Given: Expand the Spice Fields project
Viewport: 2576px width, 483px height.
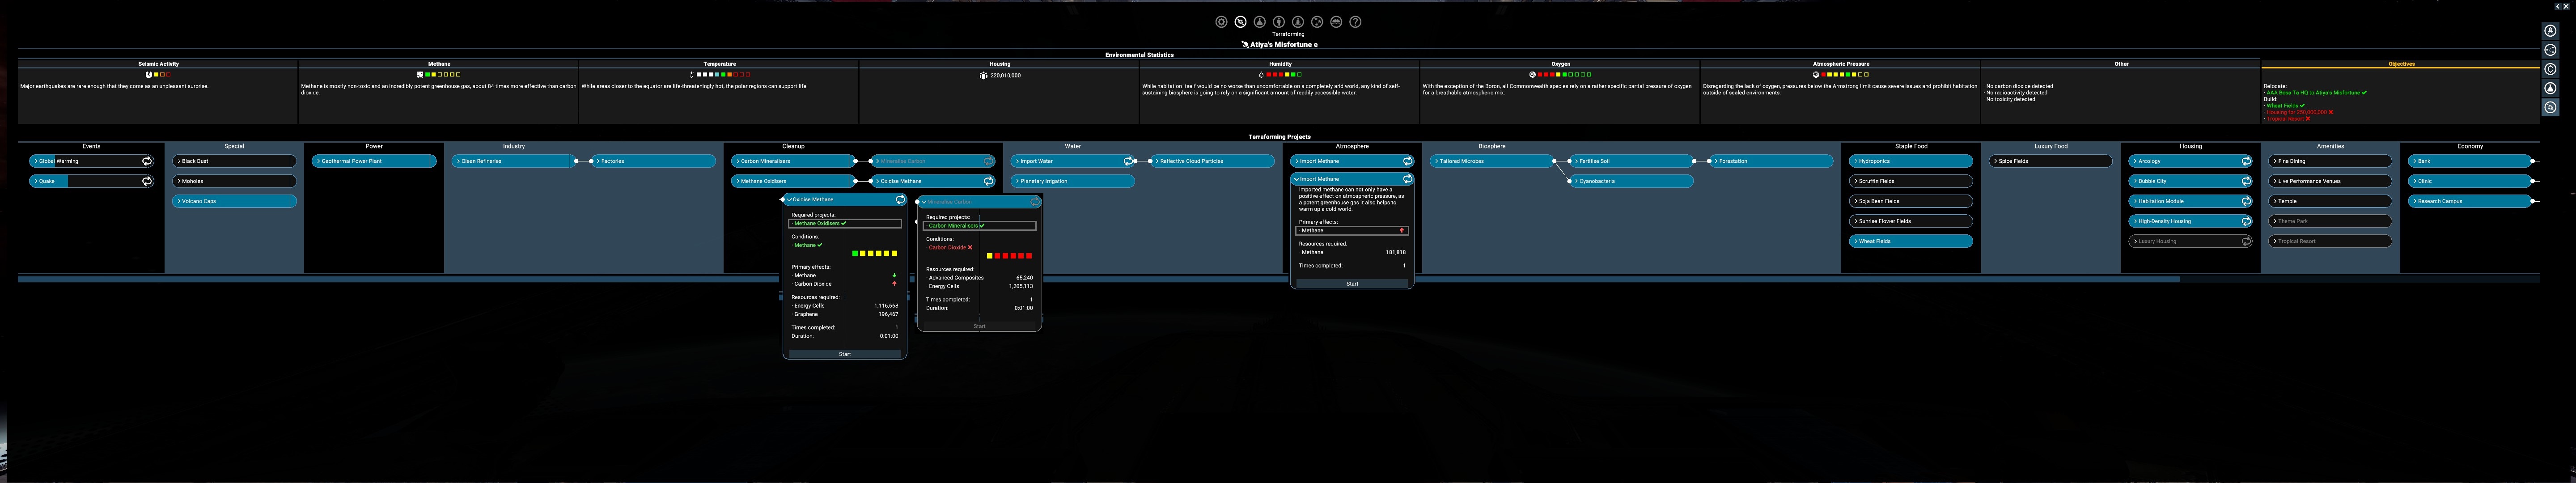Looking at the screenshot, I should tap(2051, 161).
